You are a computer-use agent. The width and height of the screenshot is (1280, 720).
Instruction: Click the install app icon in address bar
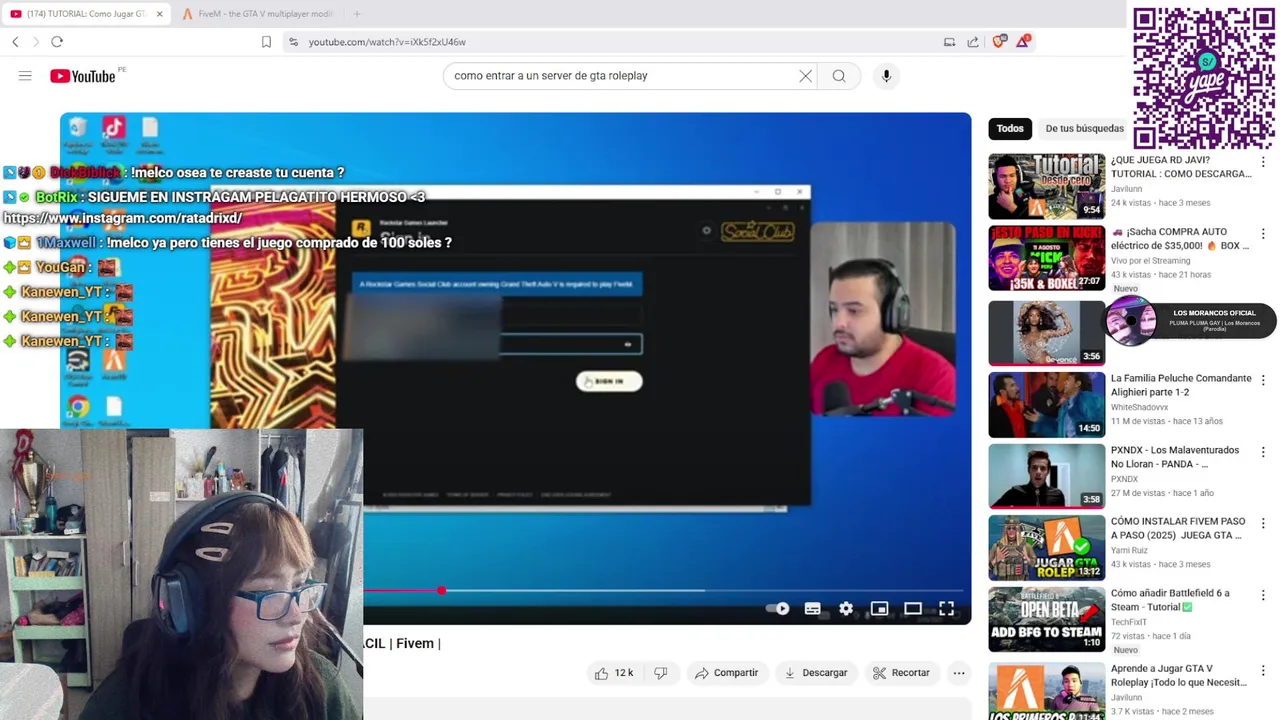click(x=949, y=42)
